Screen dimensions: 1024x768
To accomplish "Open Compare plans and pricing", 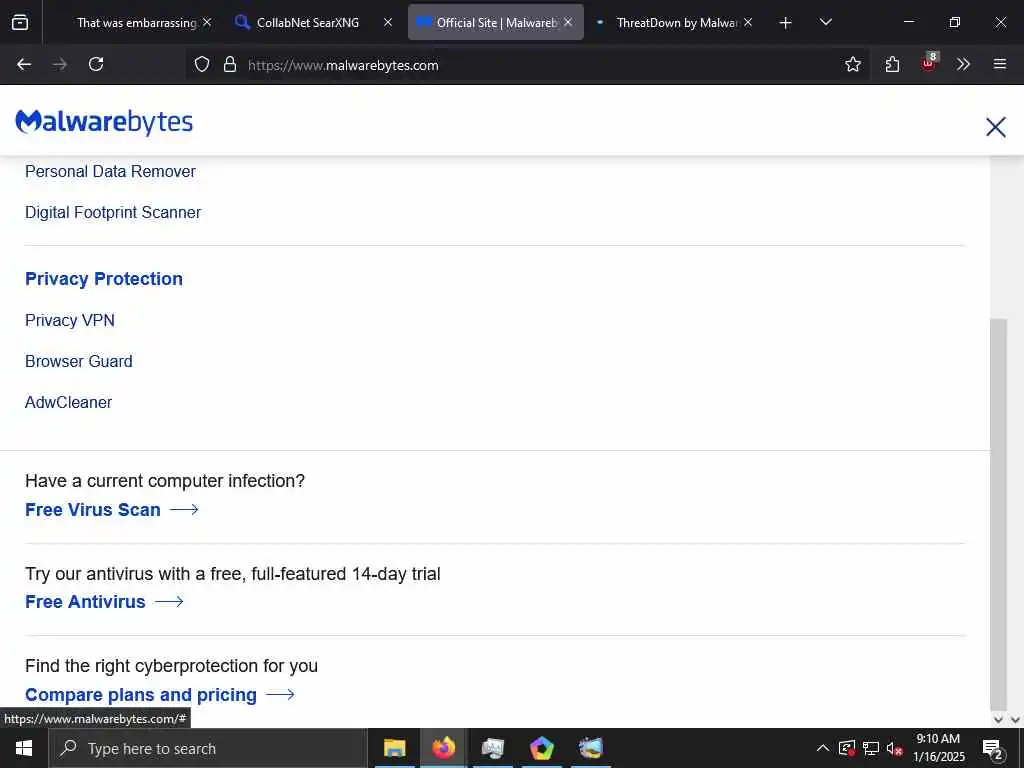I will (141, 694).
